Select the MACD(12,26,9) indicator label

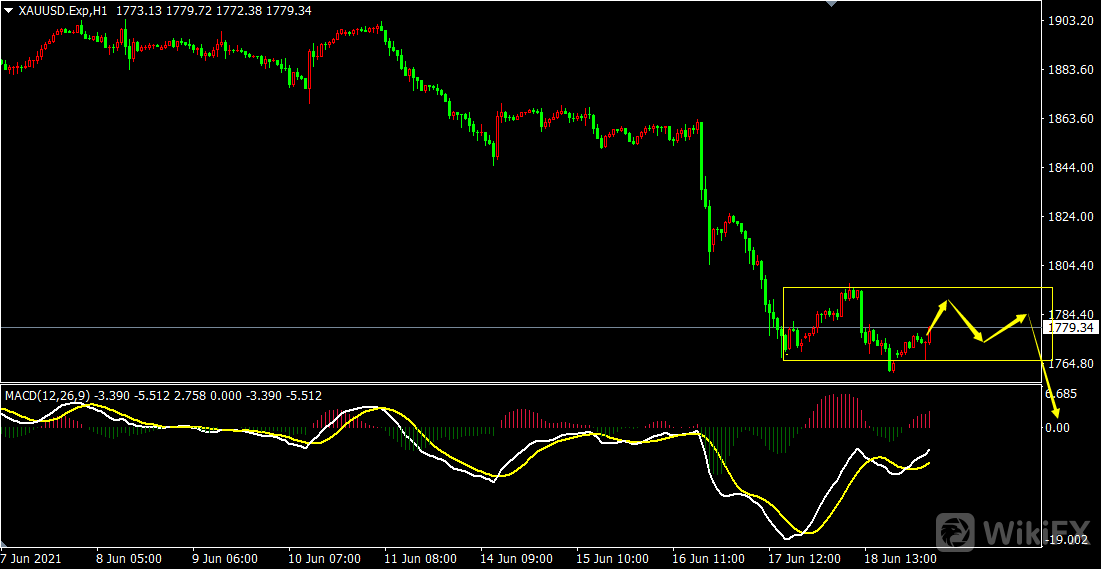(47, 396)
